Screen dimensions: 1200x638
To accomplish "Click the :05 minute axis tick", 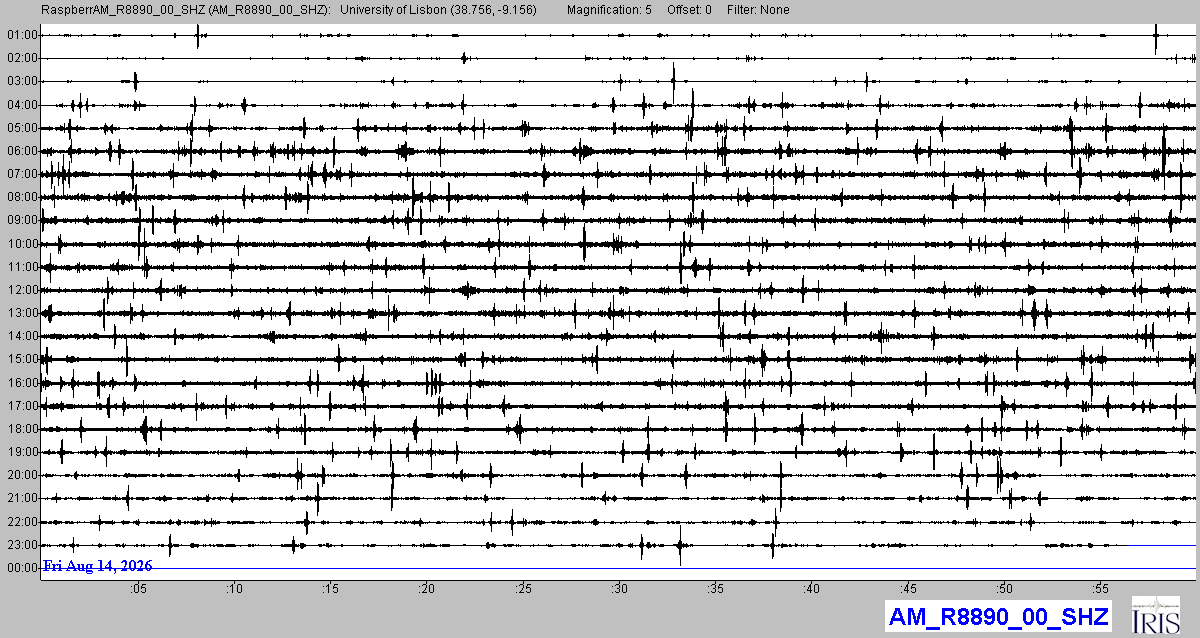I will pyautogui.click(x=138, y=588).
